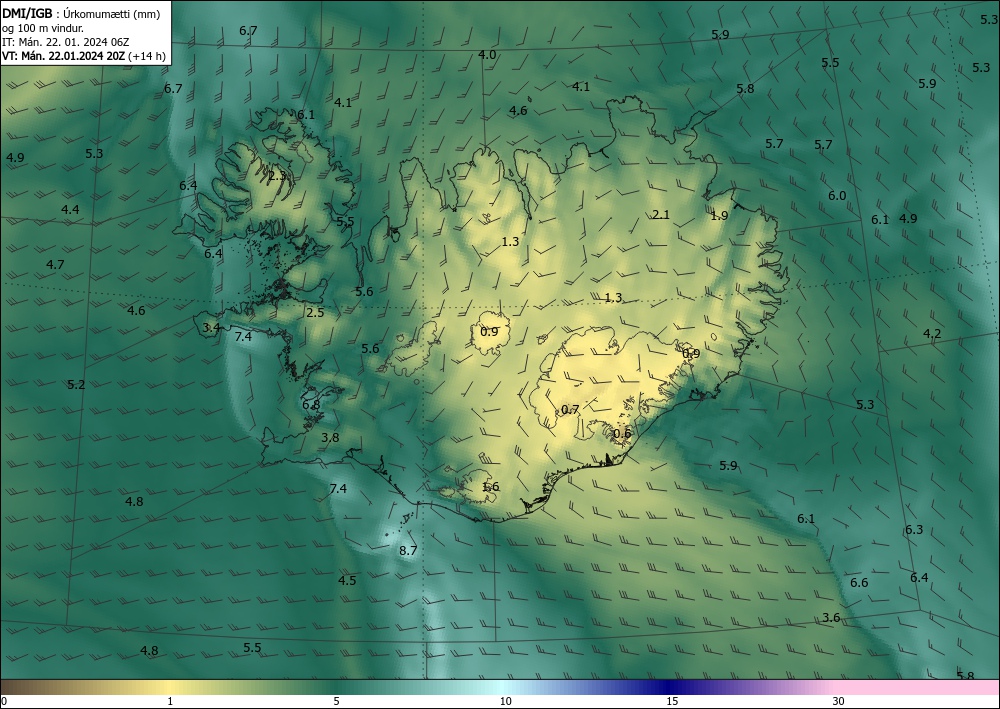The image size is (1000, 709).
Task: Click the 0.7 value on Vatnajökull
Action: click(570, 409)
